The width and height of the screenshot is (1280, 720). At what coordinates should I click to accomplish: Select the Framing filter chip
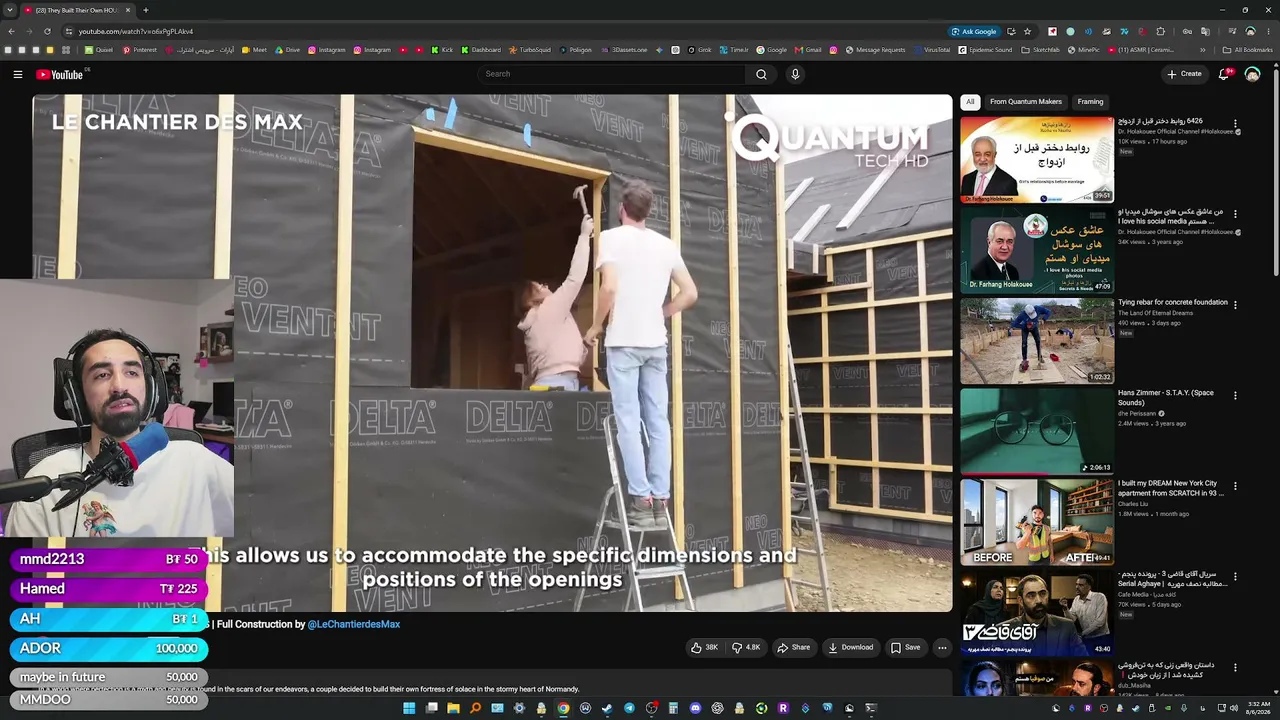[1090, 102]
